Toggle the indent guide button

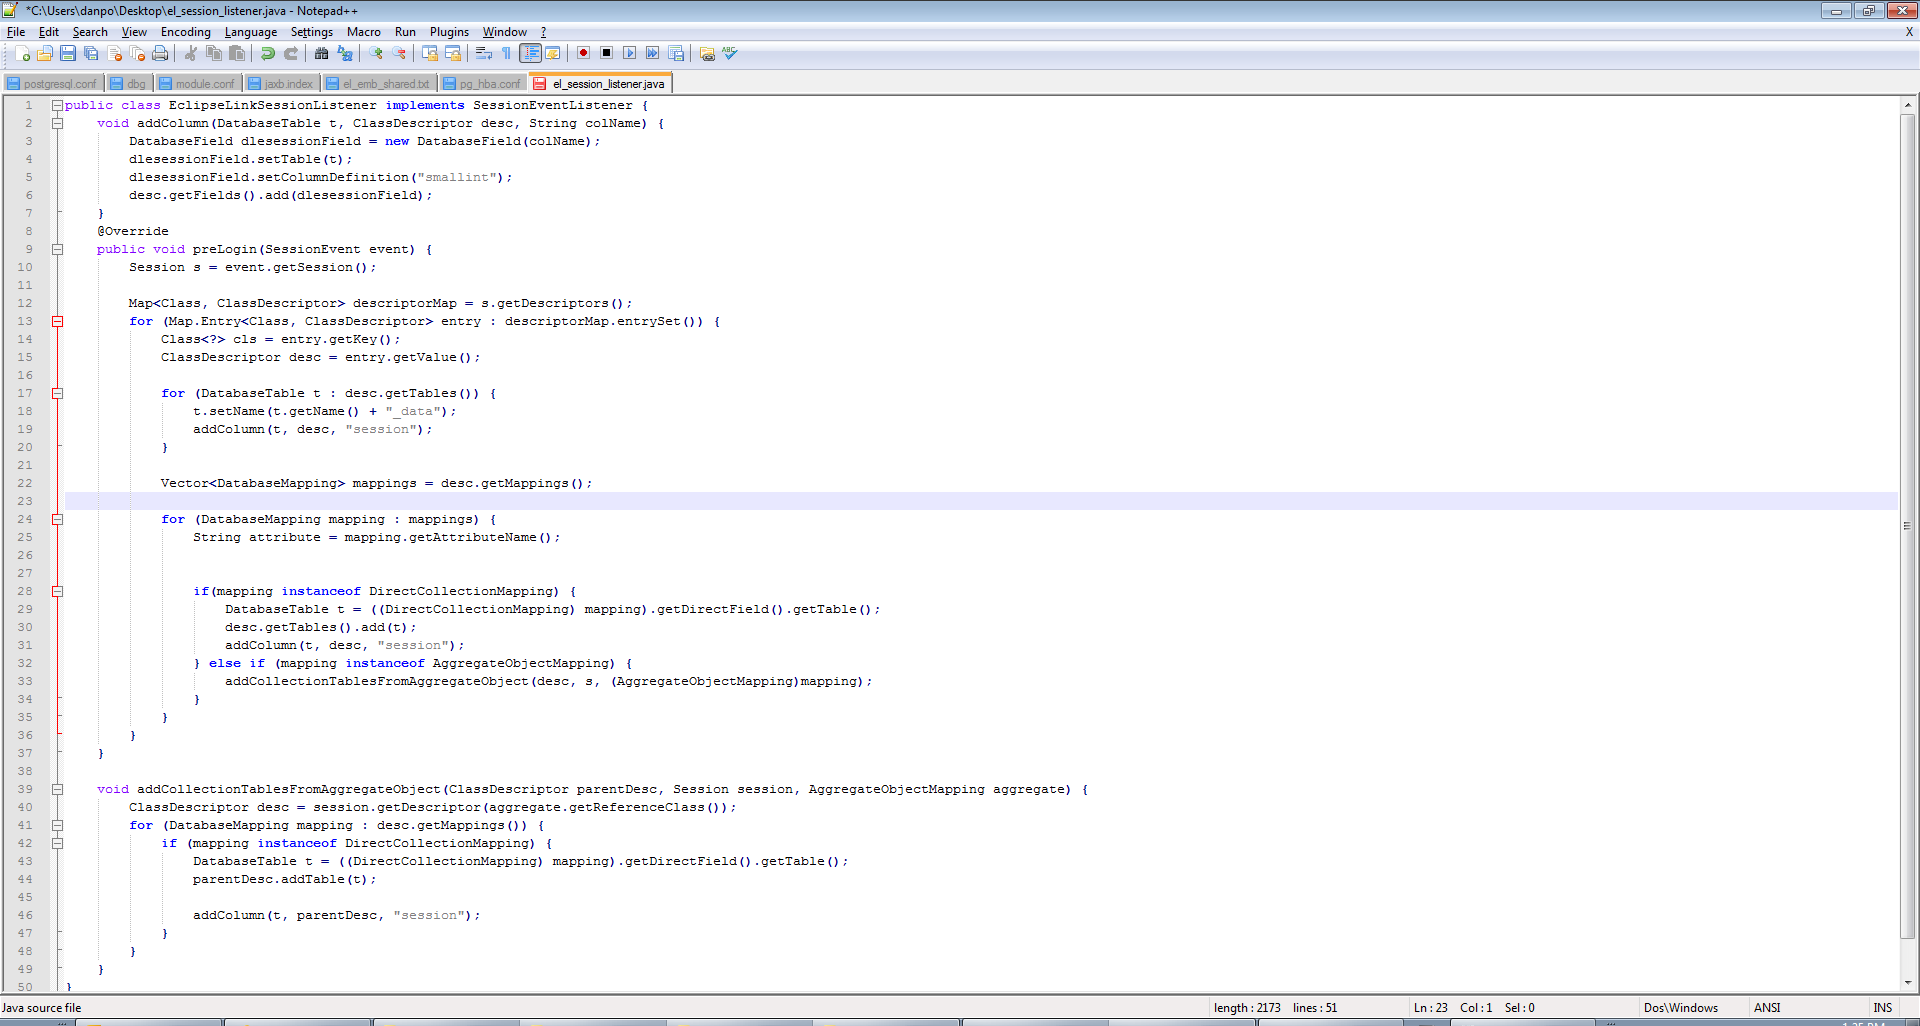tap(531, 54)
